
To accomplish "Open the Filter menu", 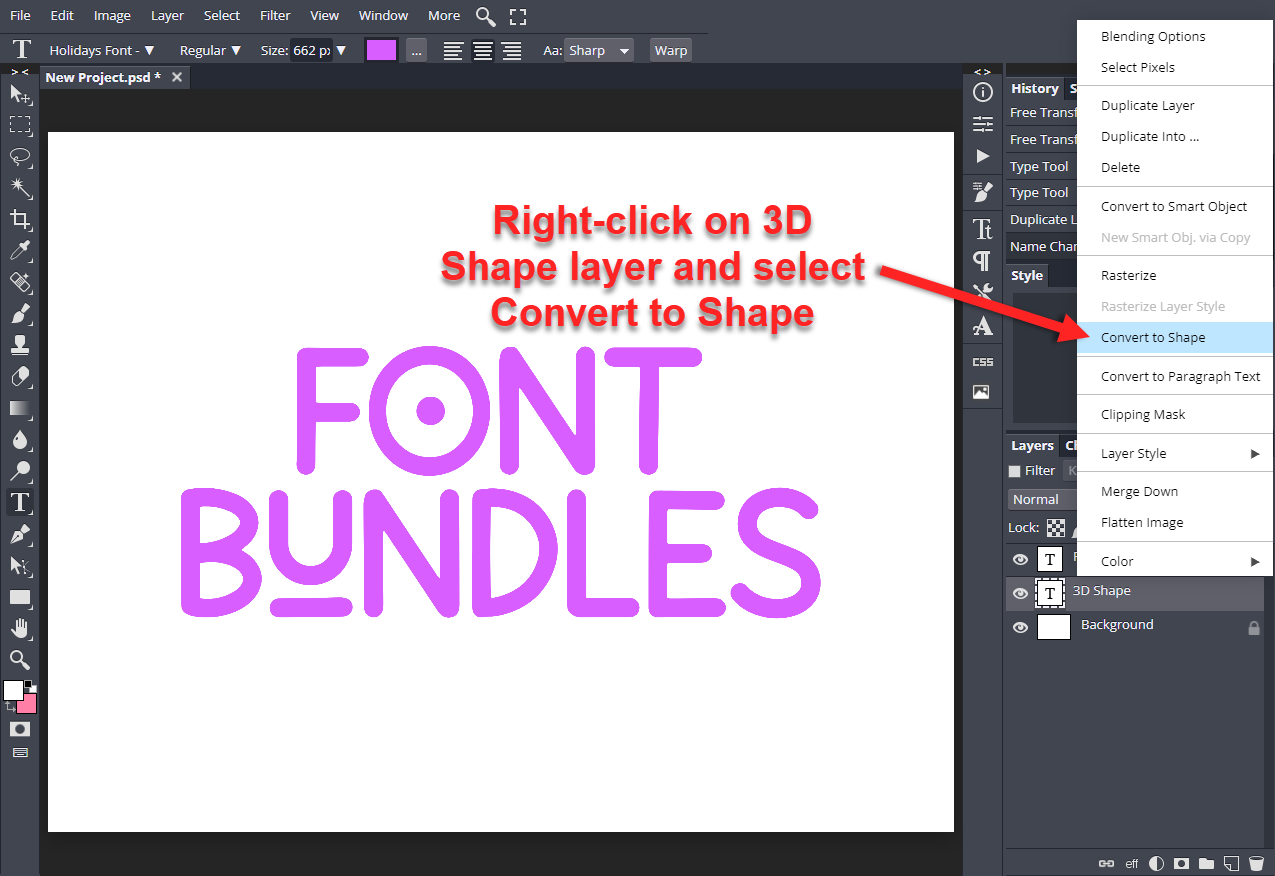I will click(x=275, y=15).
